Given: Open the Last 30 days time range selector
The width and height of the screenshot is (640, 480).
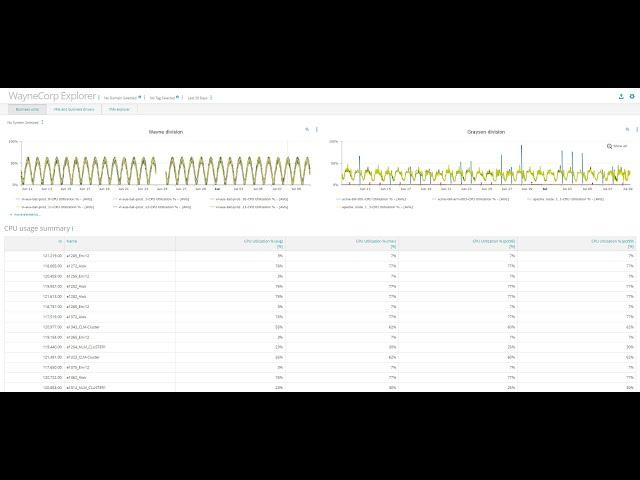Looking at the screenshot, I should (200, 98).
